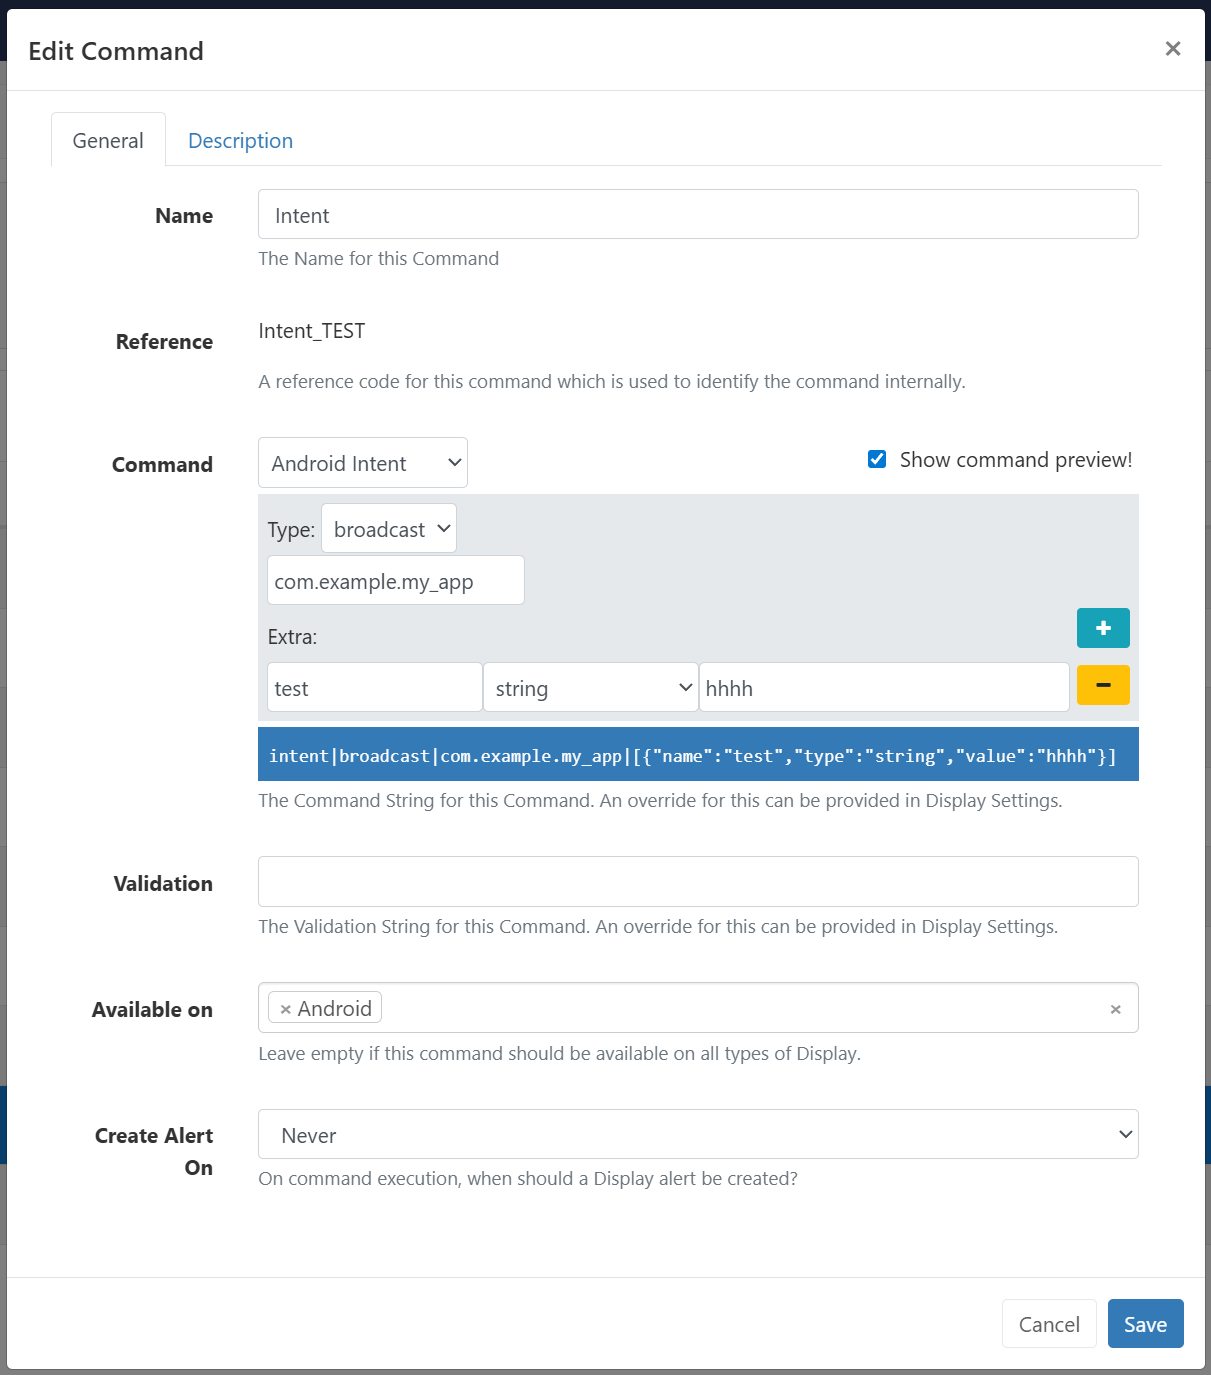Focus the empty Validation input field
Viewport: 1211px width, 1375px height.
click(698, 882)
